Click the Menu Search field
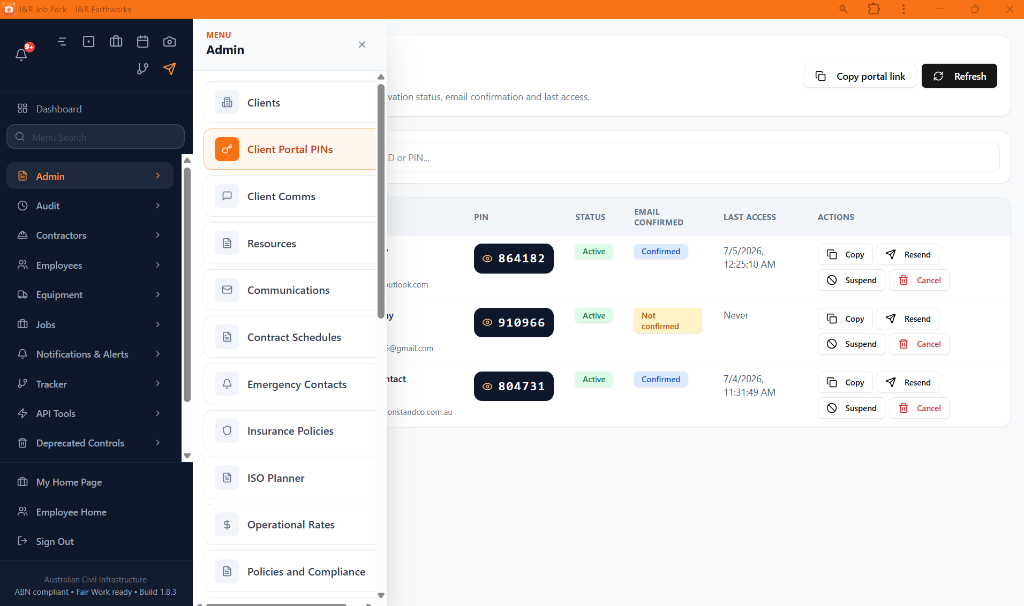 point(95,137)
